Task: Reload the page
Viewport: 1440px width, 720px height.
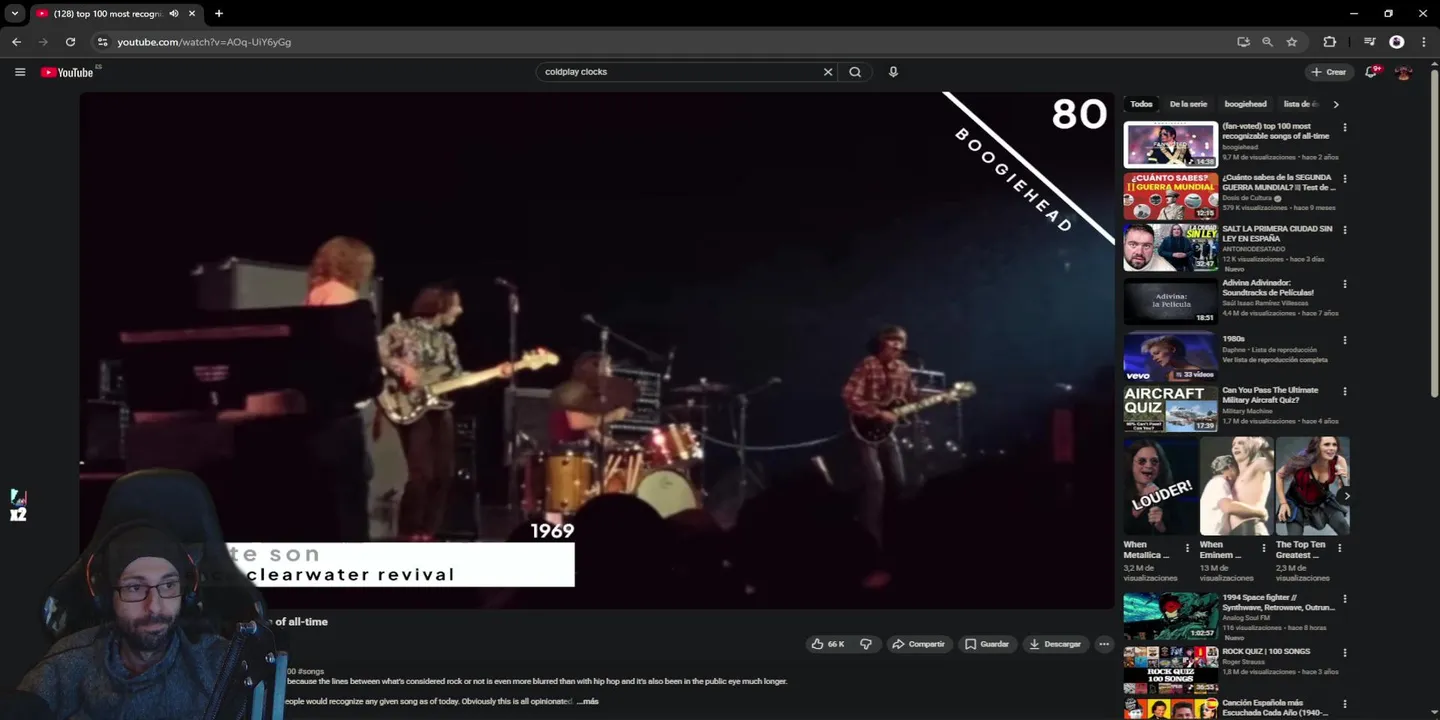Action: [70, 42]
